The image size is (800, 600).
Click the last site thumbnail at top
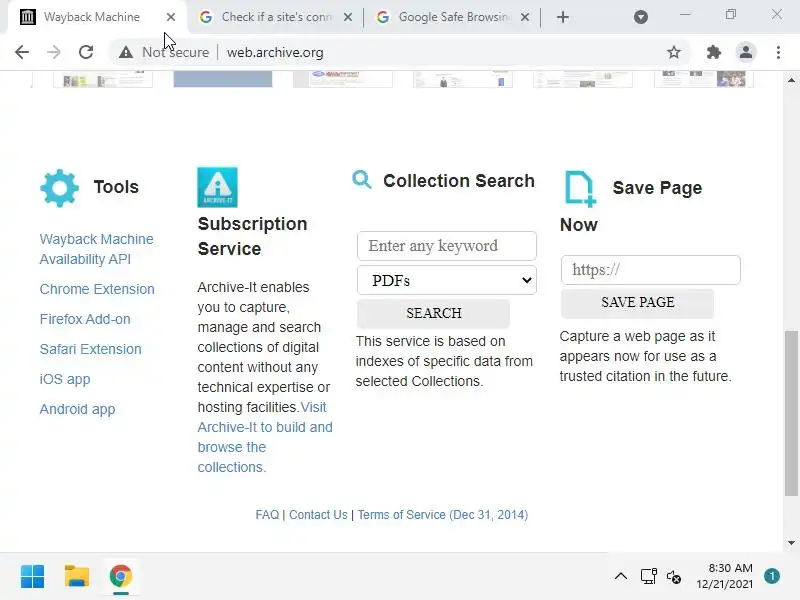704,79
